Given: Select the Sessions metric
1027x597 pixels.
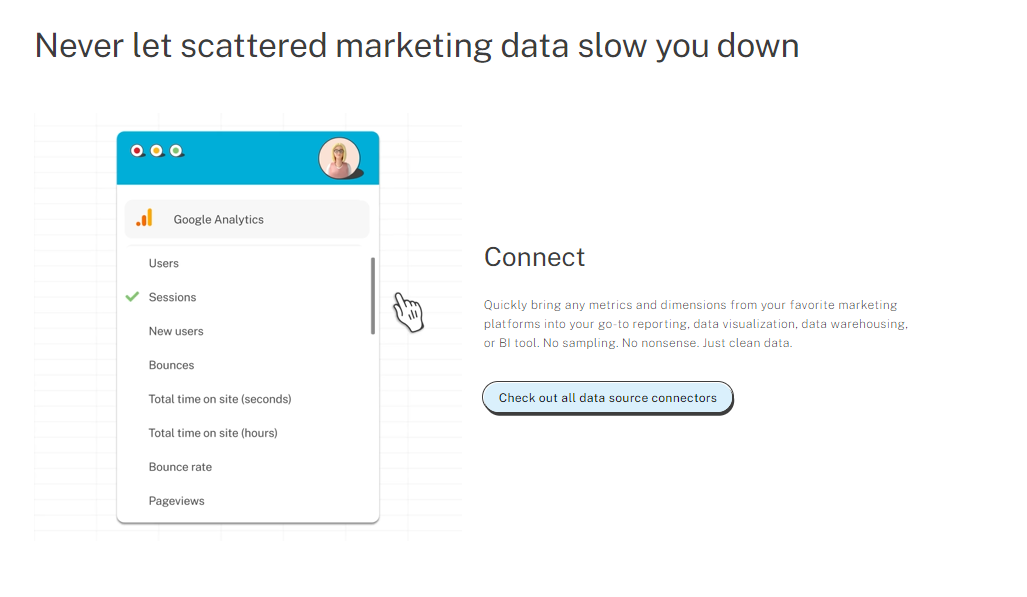Looking at the screenshot, I should (x=172, y=298).
